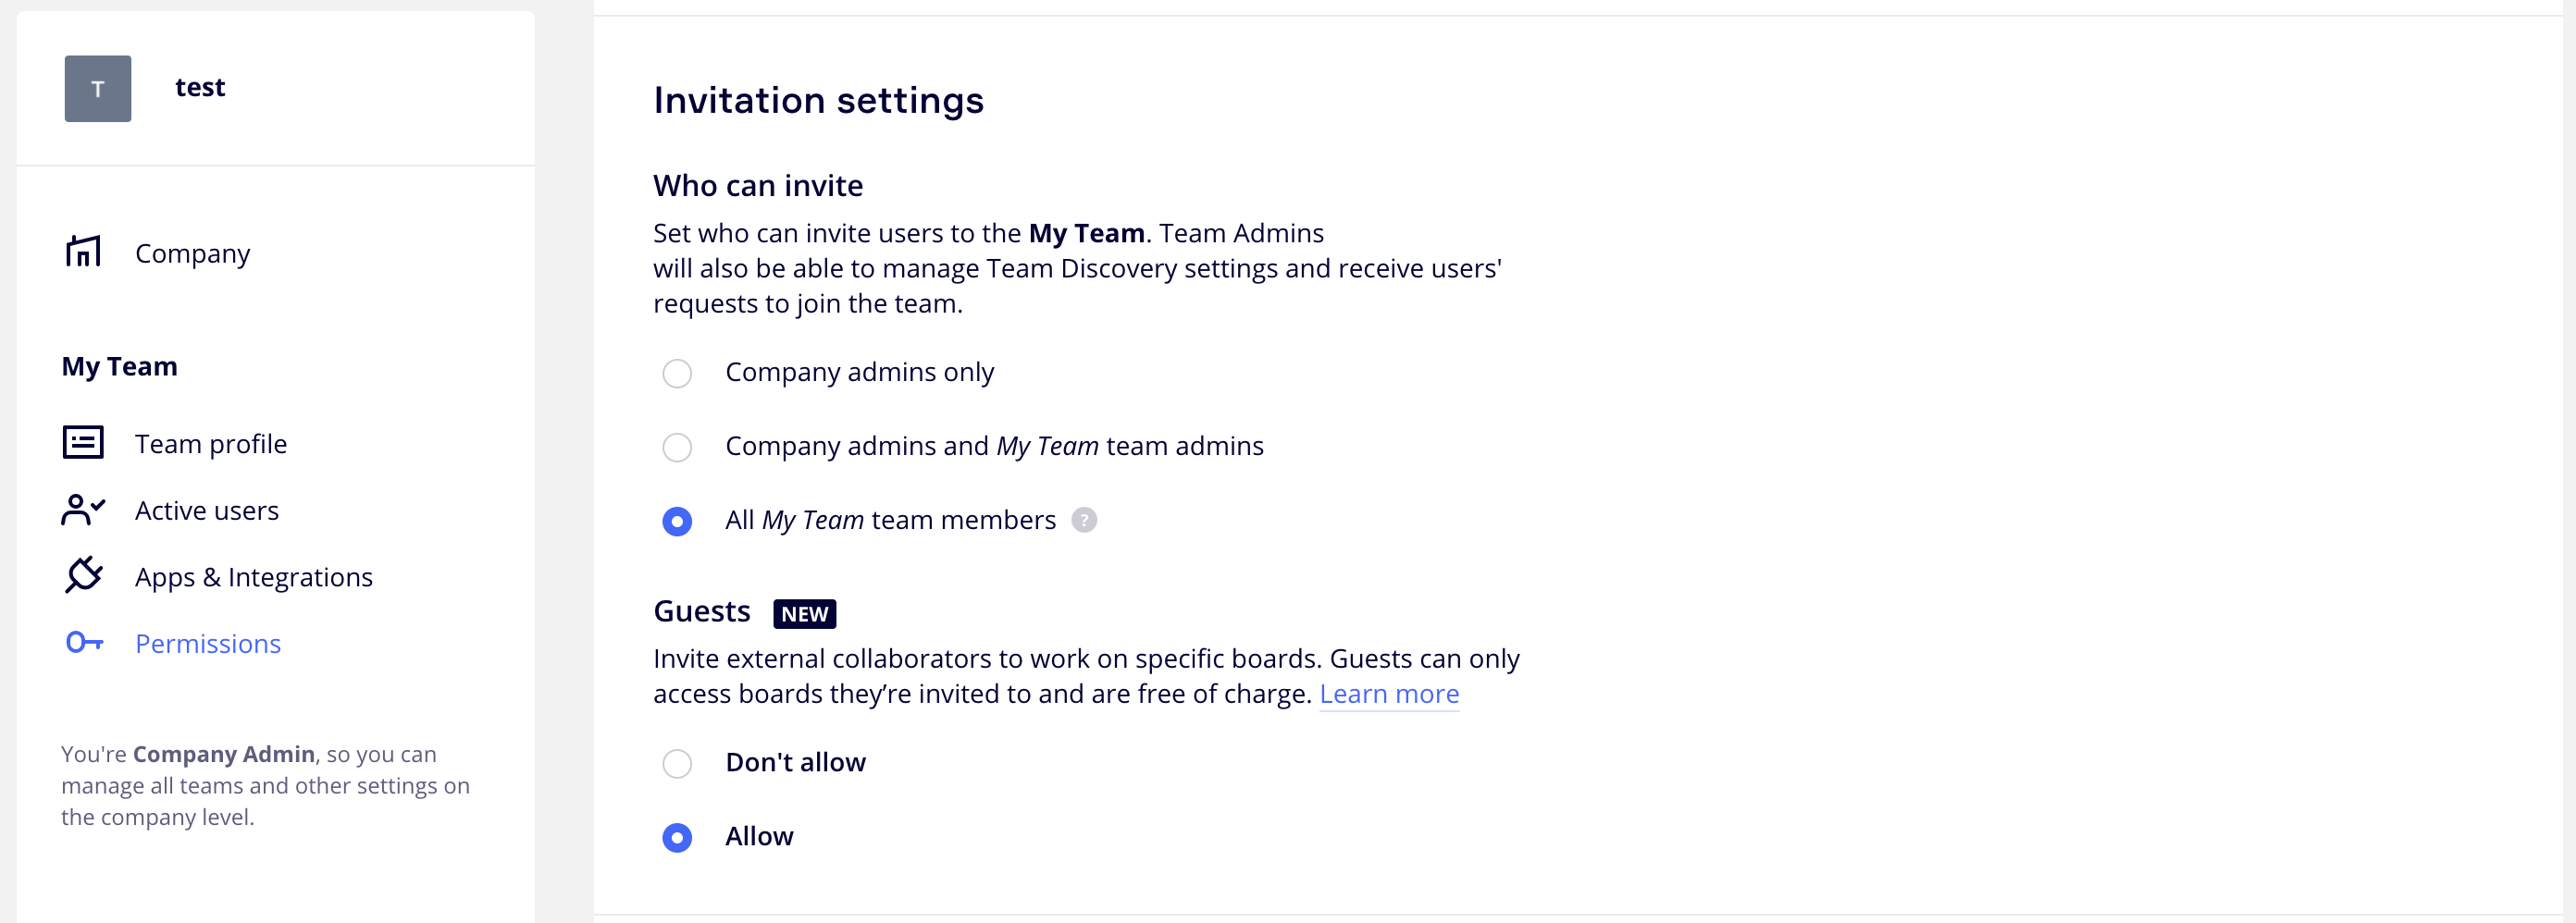
Task: Open the Active users page
Action: (x=207, y=510)
